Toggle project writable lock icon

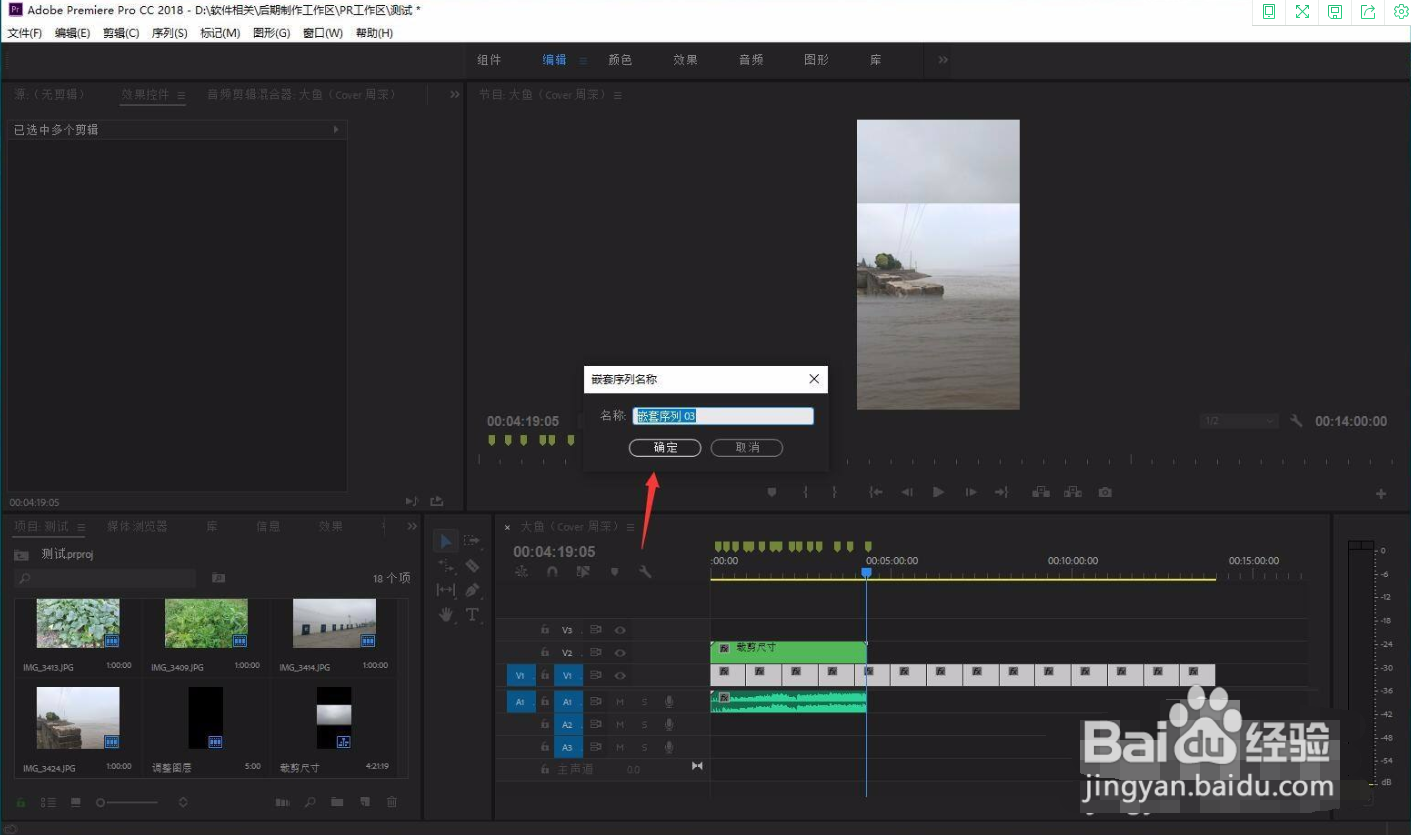tap(20, 802)
